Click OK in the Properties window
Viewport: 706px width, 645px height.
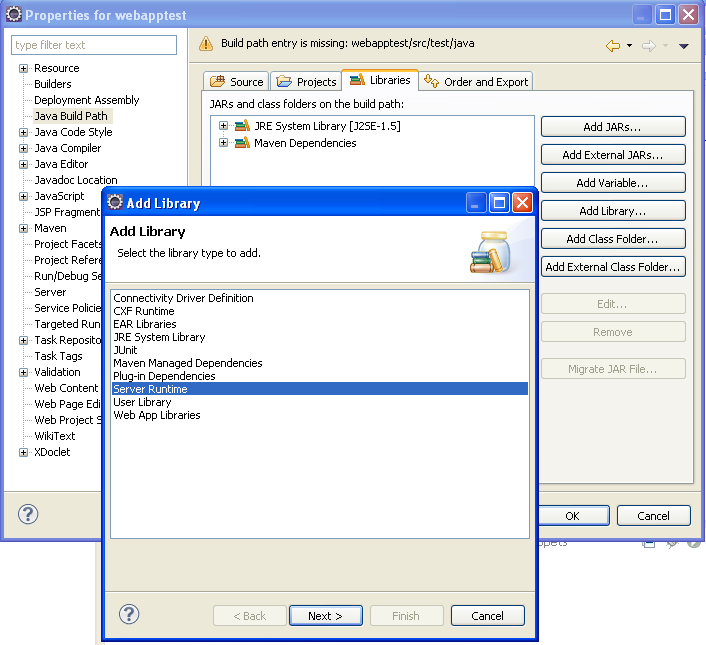tap(573, 515)
